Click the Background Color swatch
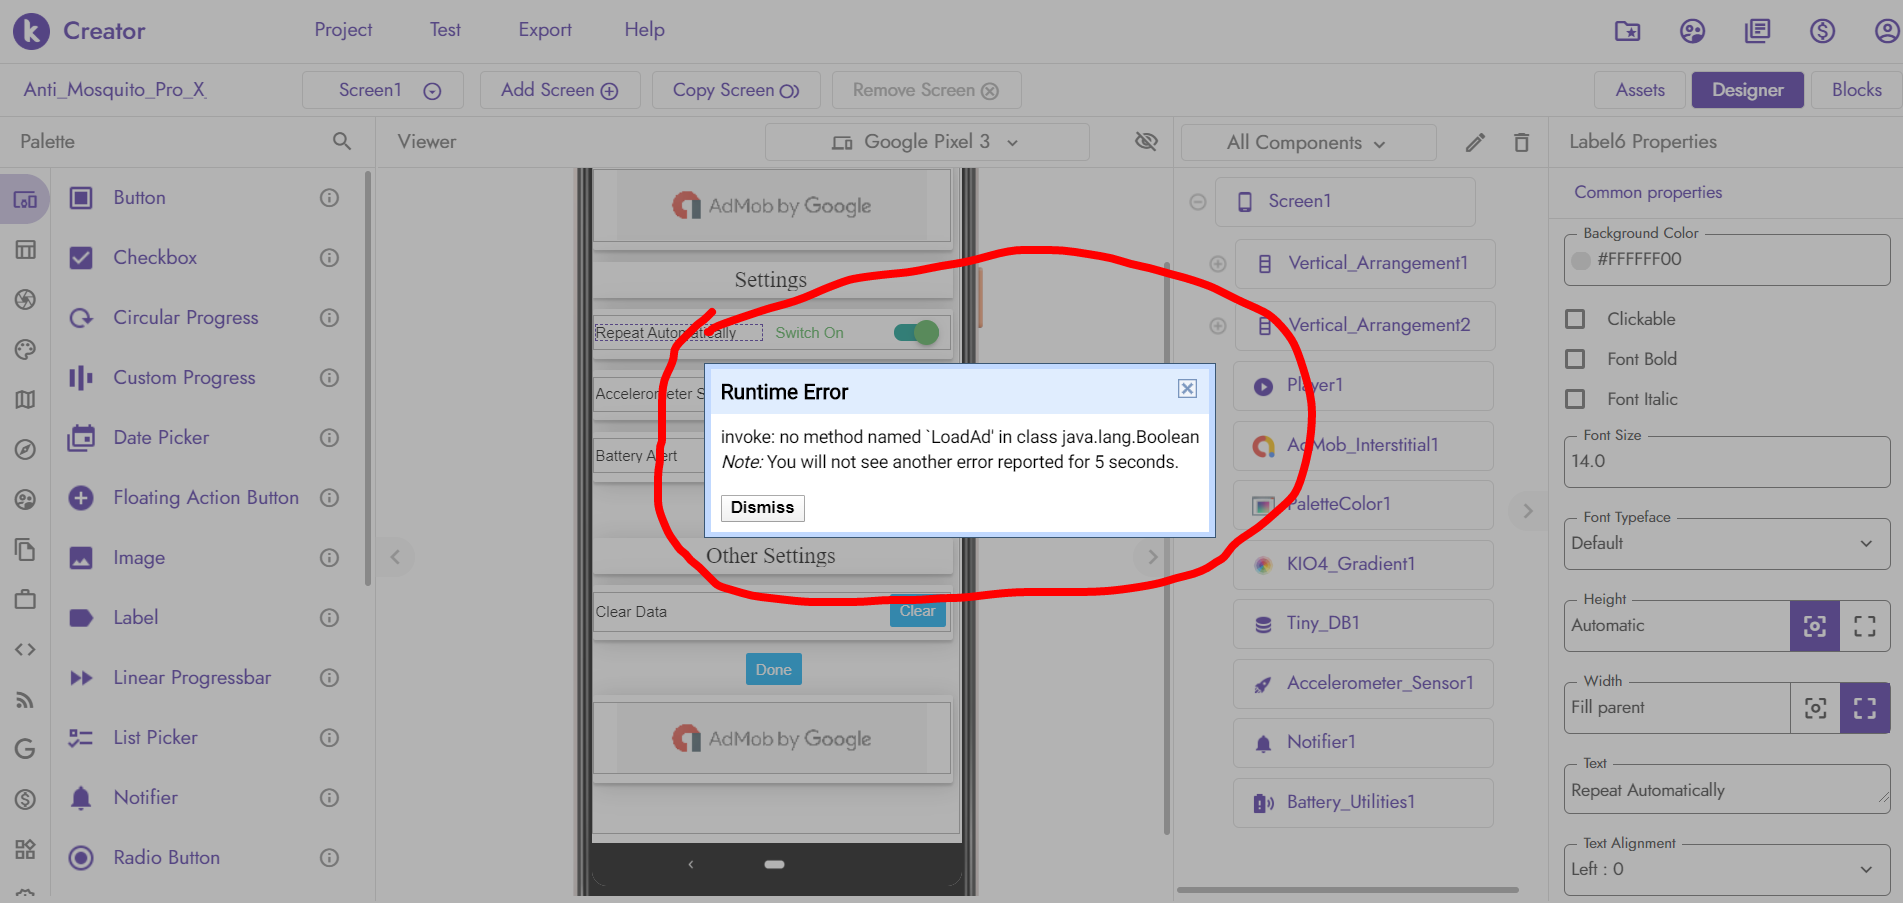Viewport: 1903px width, 903px height. pos(1581,260)
